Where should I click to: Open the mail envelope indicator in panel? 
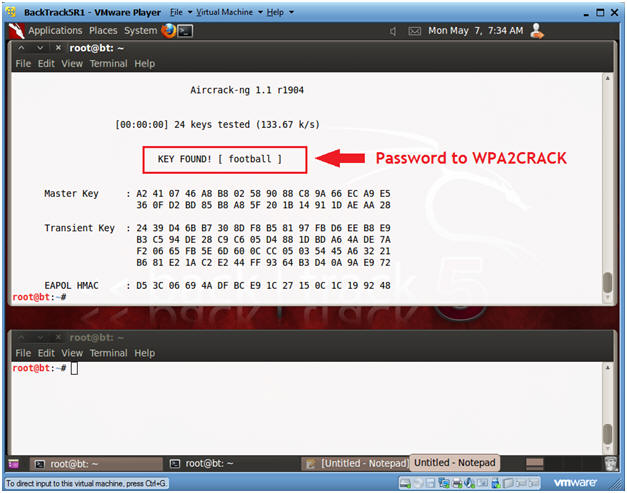click(415, 31)
